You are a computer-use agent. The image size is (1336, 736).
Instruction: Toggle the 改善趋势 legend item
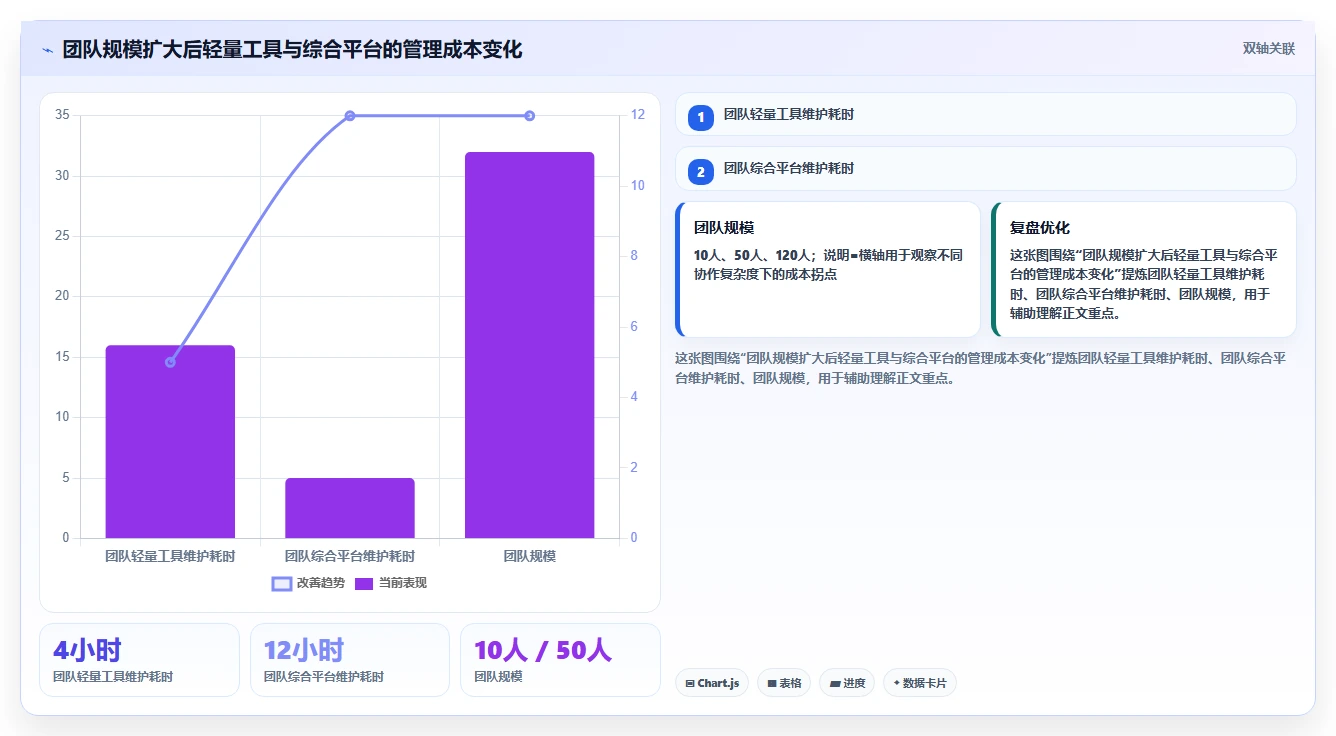(309, 583)
